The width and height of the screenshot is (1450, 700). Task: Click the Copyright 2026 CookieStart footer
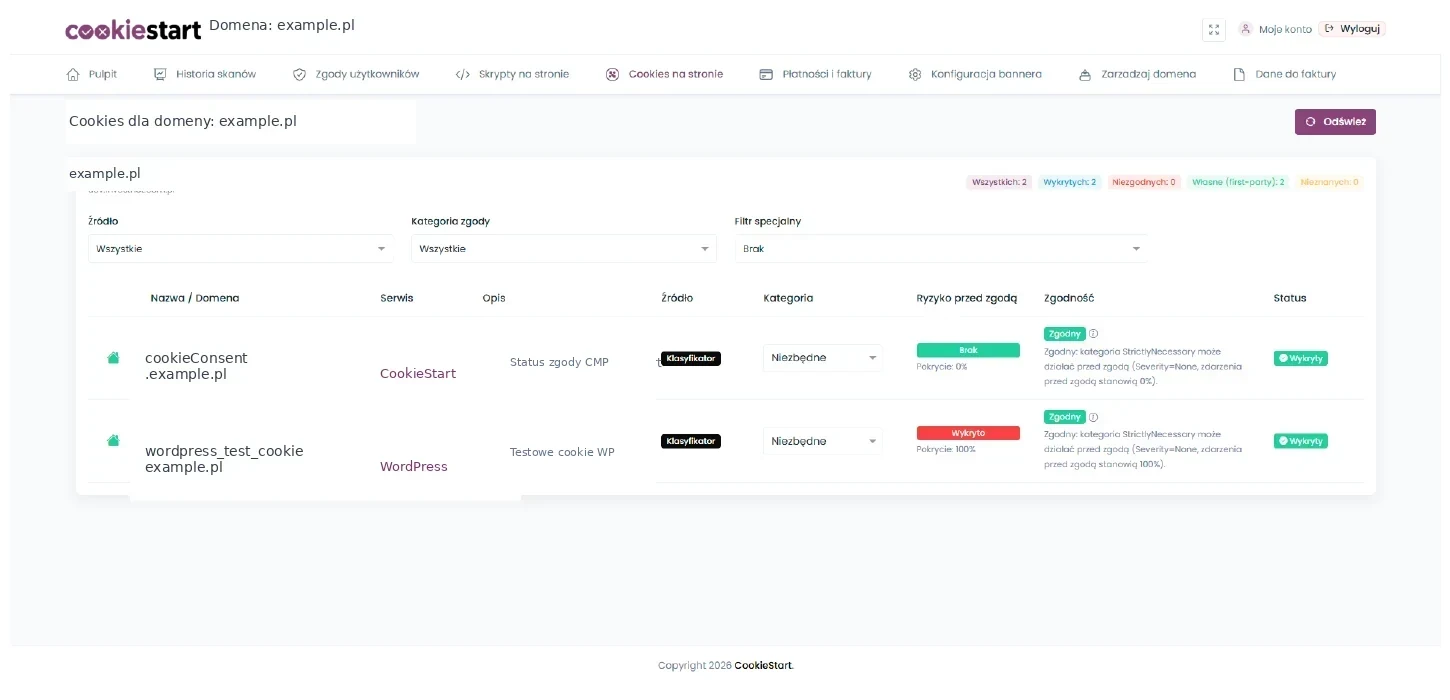click(726, 665)
